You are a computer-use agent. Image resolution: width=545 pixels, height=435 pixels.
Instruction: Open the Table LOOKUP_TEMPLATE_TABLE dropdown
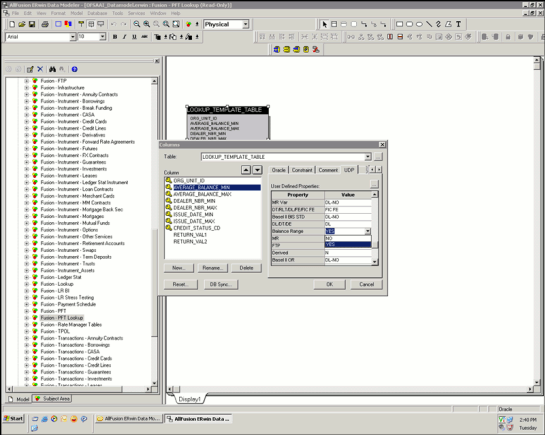click(368, 157)
